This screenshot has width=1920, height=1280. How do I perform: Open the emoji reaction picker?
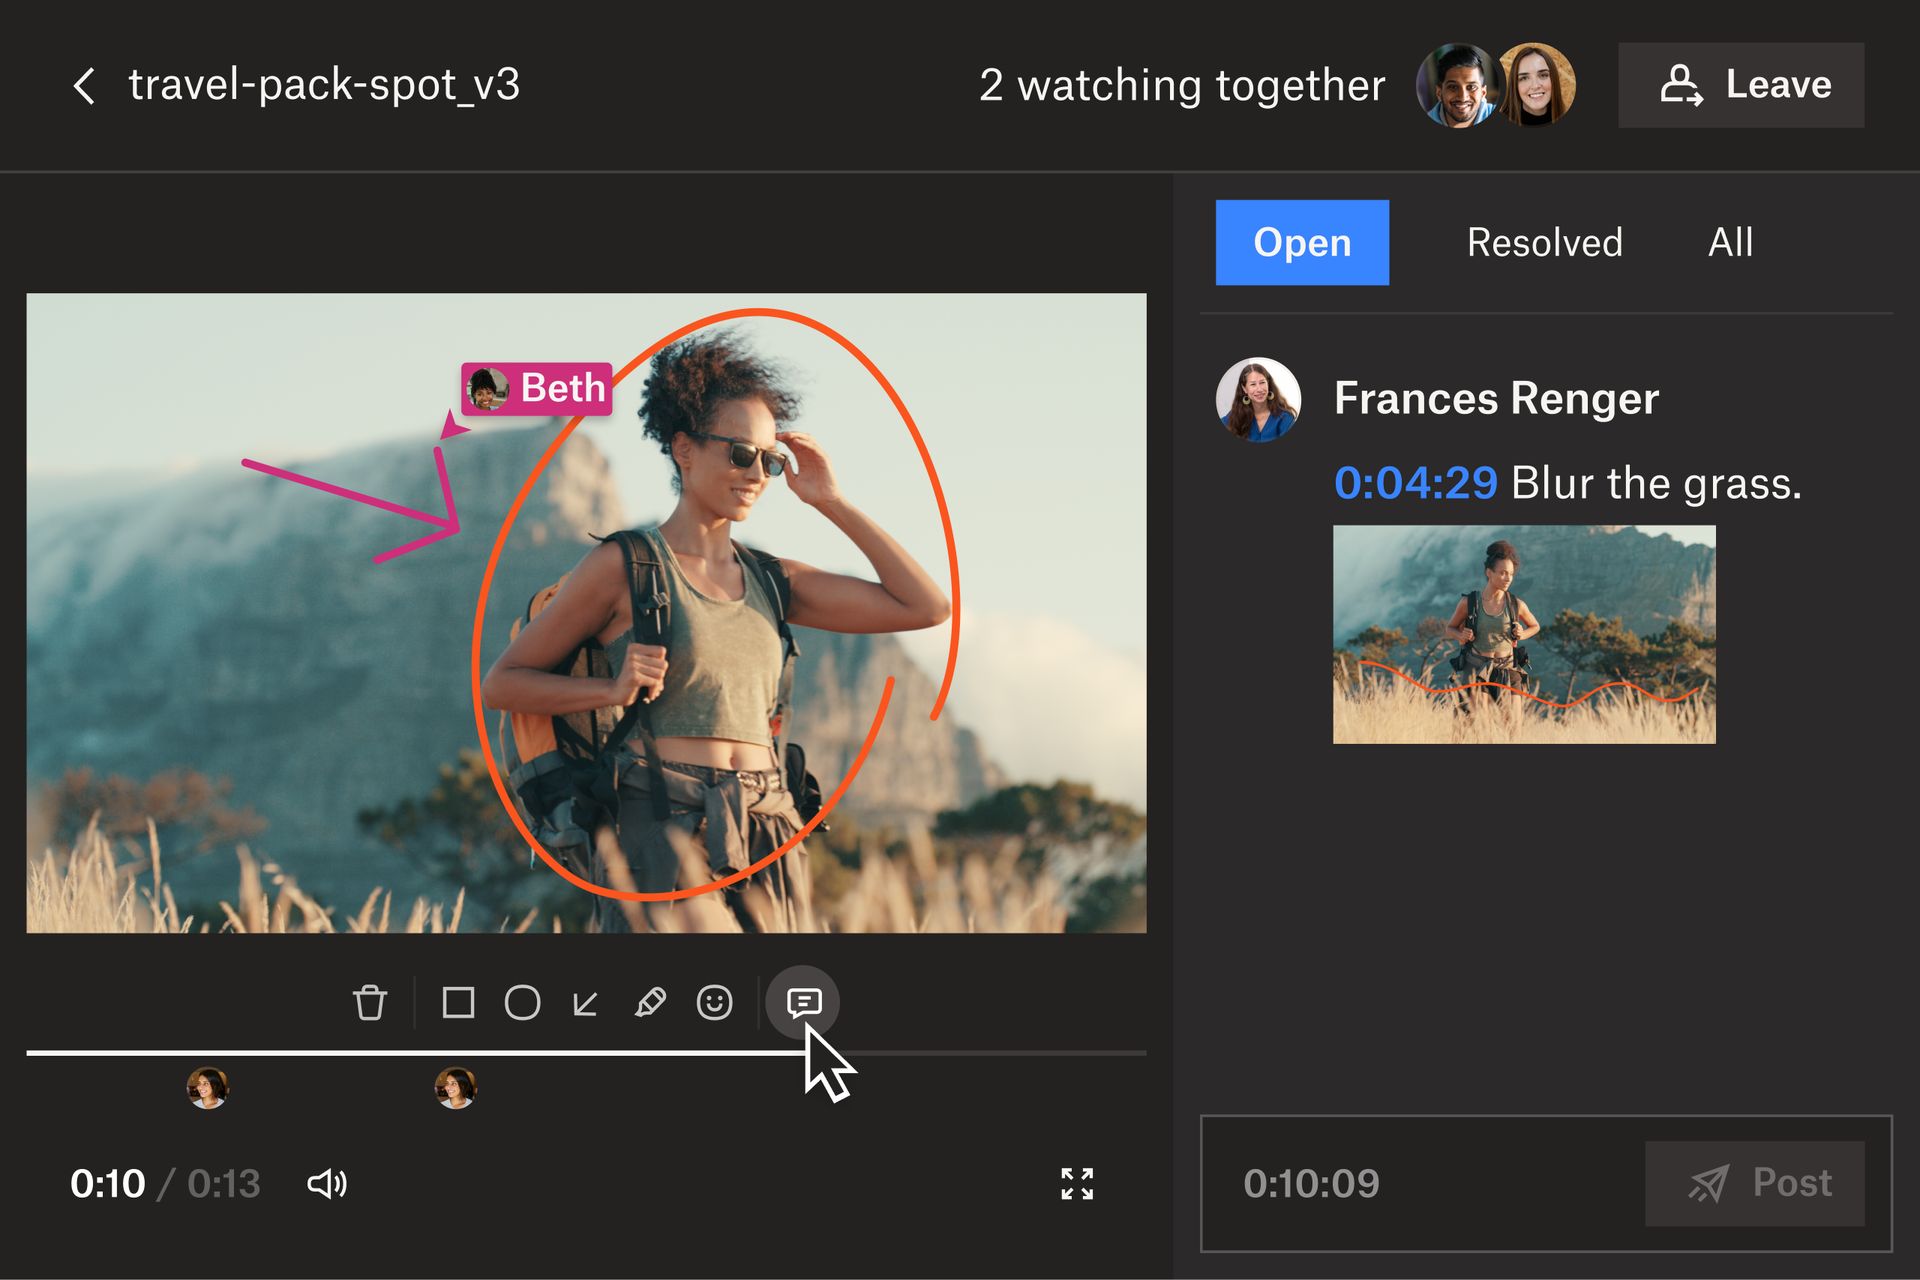714,1003
